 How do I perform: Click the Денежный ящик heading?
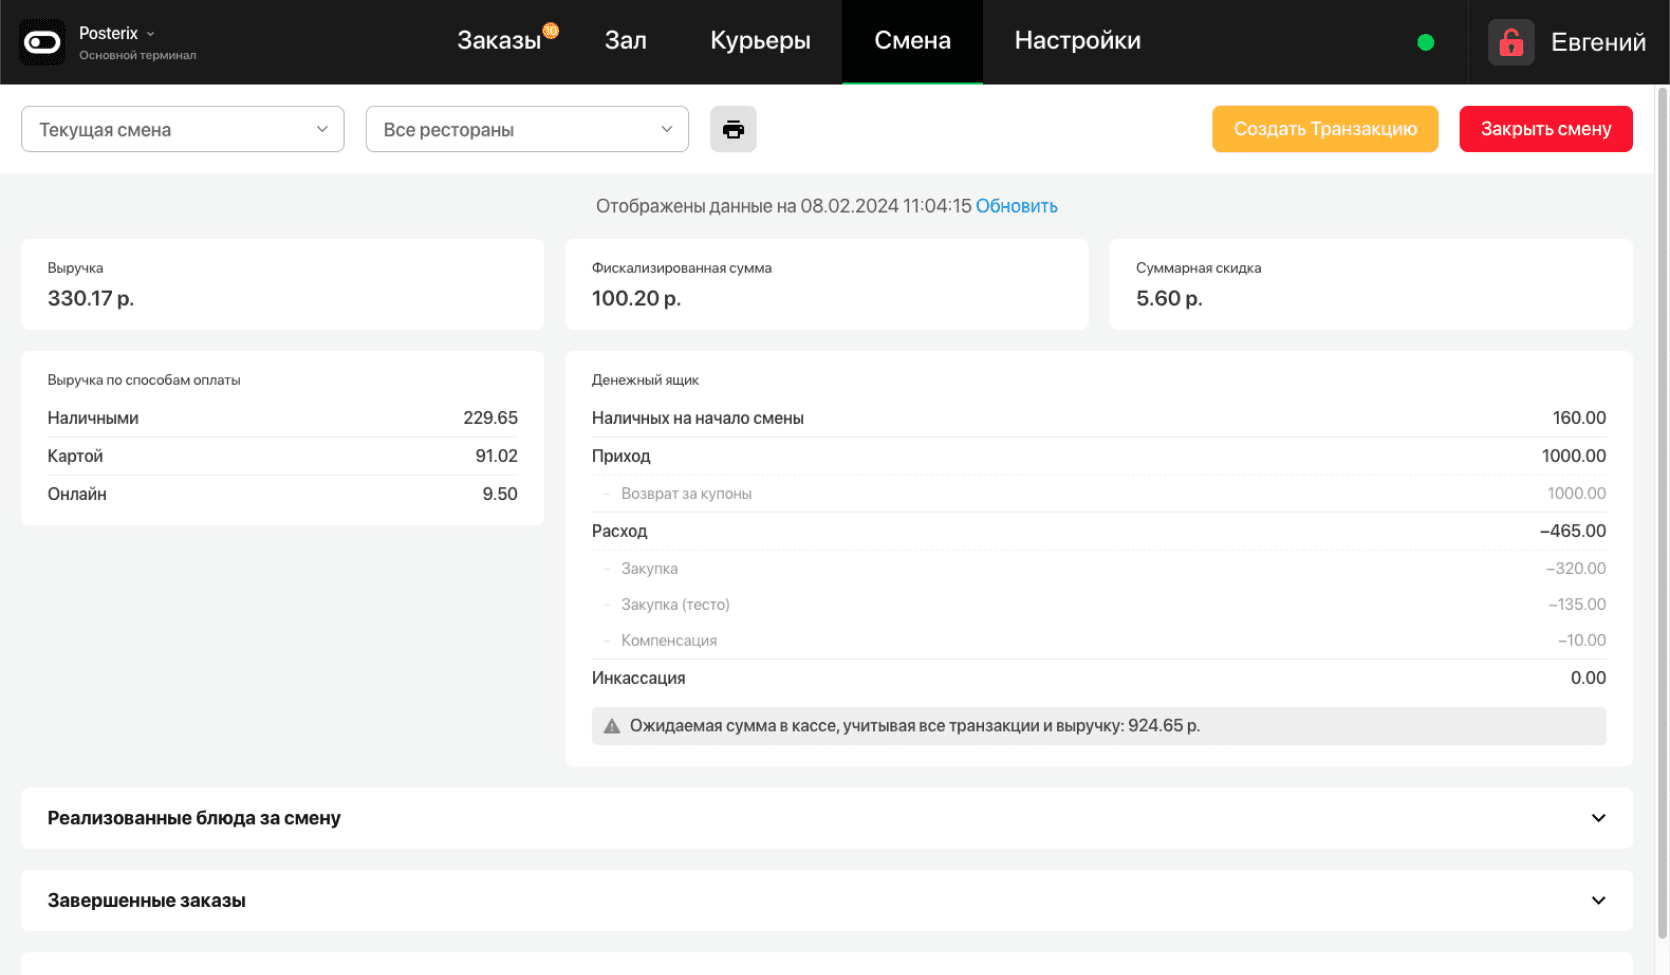tap(645, 380)
